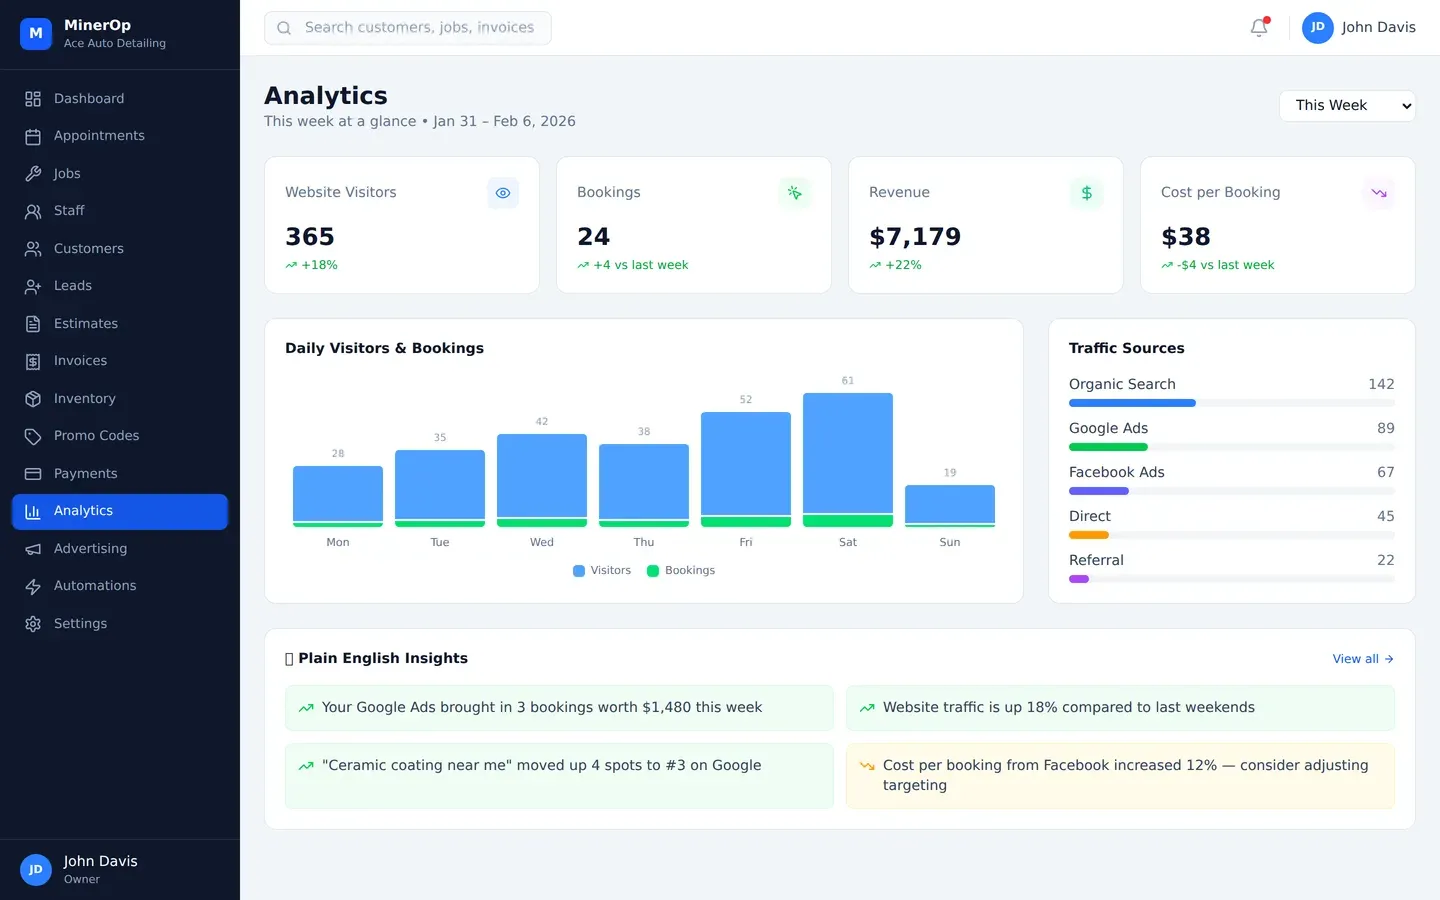Click into the search customers input field
The image size is (1440, 900).
420,28
